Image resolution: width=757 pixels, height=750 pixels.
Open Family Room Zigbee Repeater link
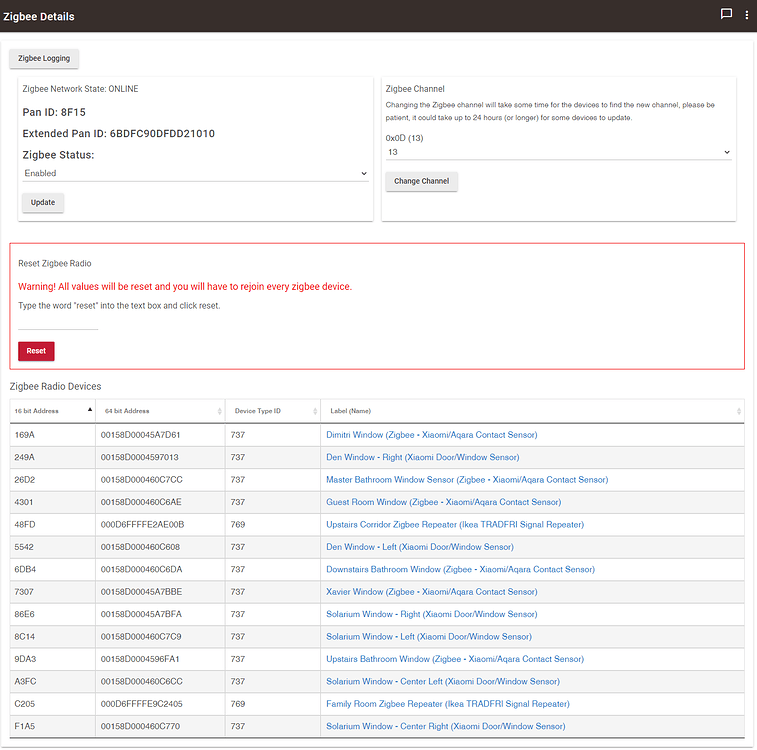coord(448,704)
